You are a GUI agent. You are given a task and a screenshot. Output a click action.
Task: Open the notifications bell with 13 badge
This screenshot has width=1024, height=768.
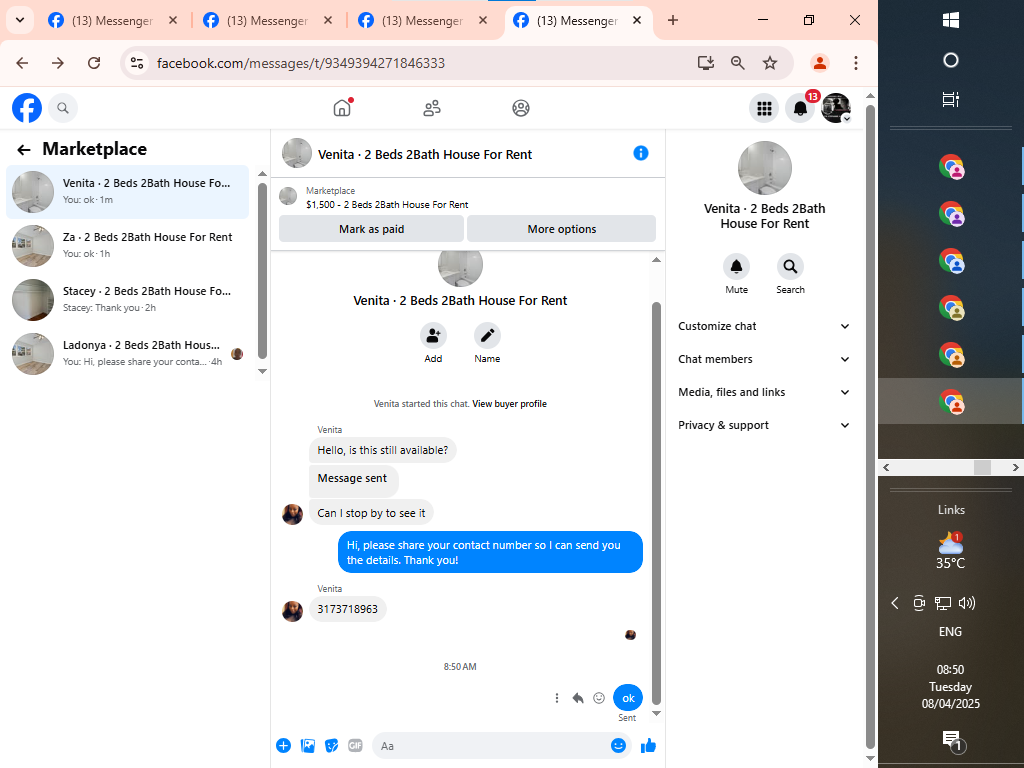800,108
